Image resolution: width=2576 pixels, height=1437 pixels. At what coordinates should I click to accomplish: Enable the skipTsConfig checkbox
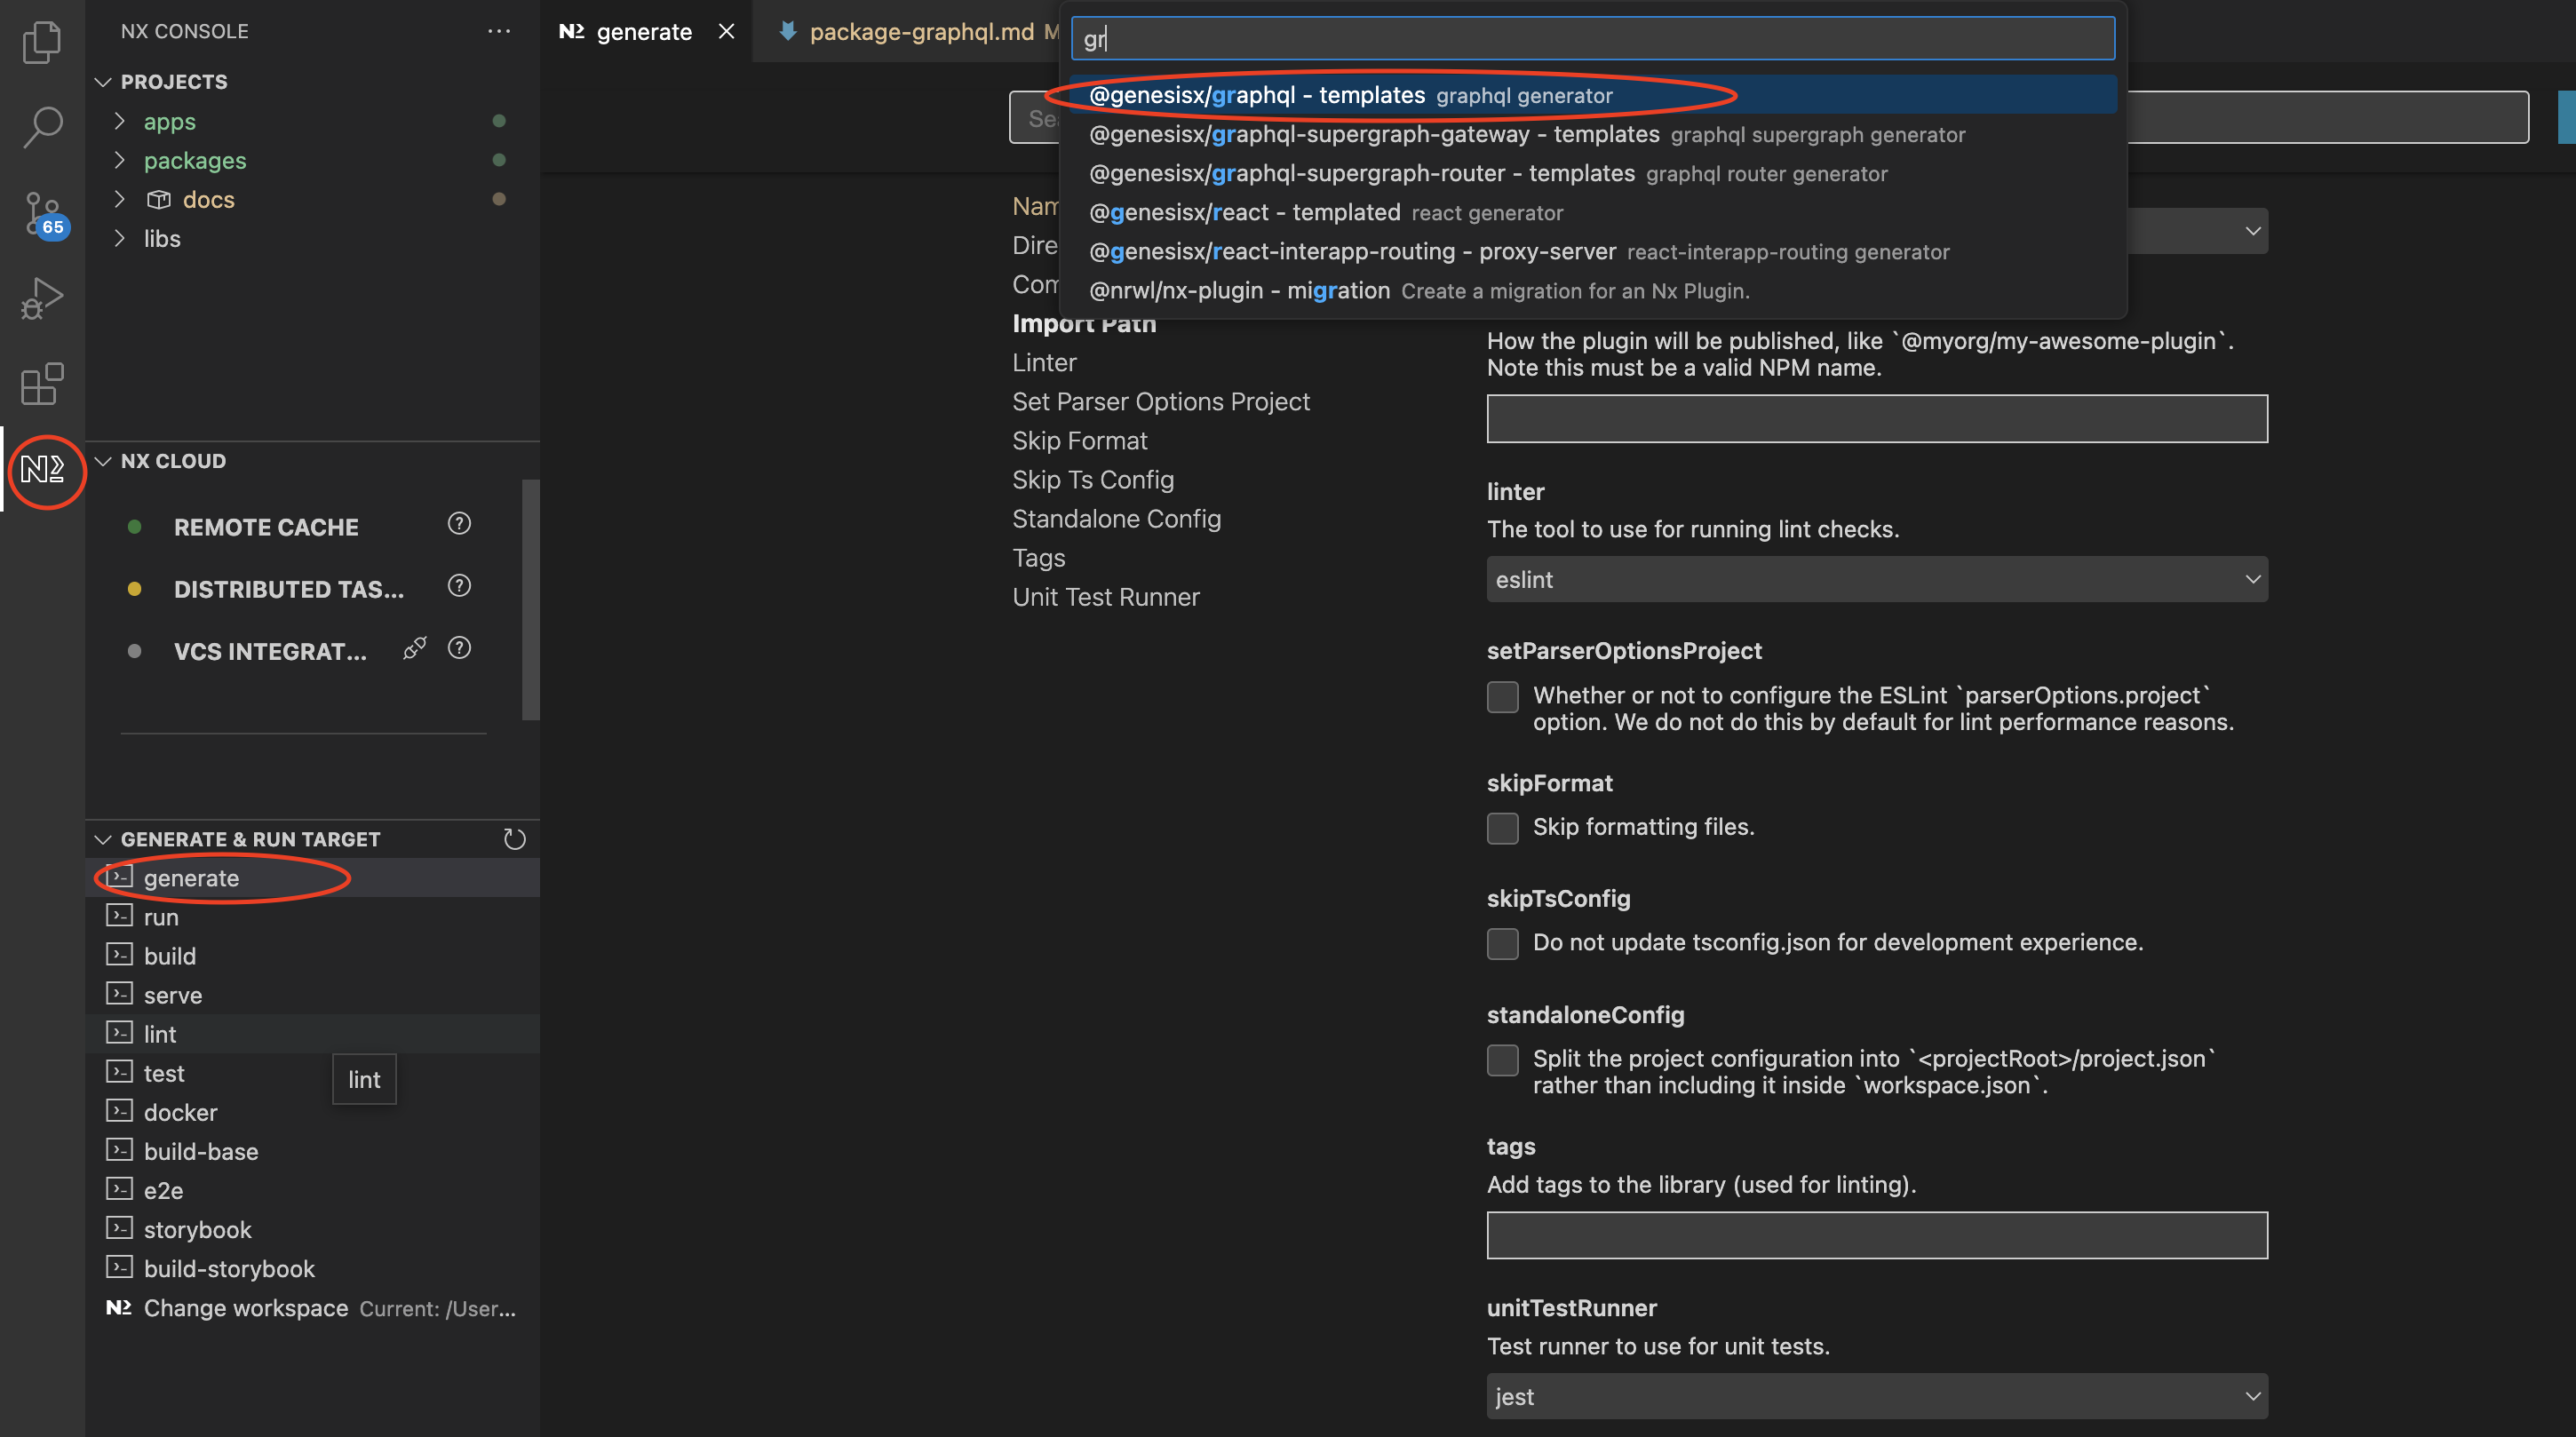(1502, 944)
